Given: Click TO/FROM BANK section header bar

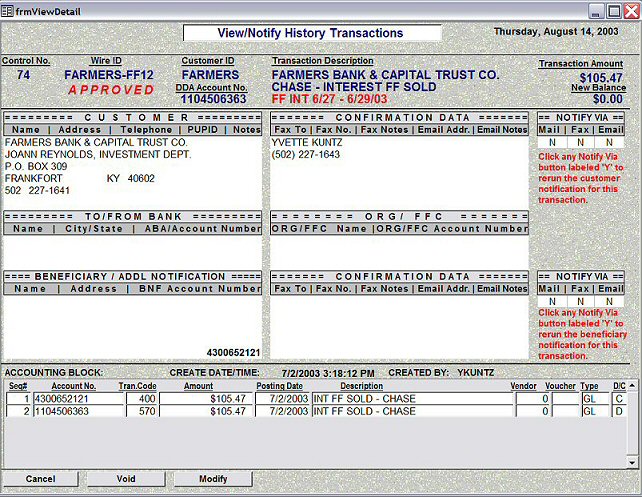Looking at the screenshot, I should 133,216.
